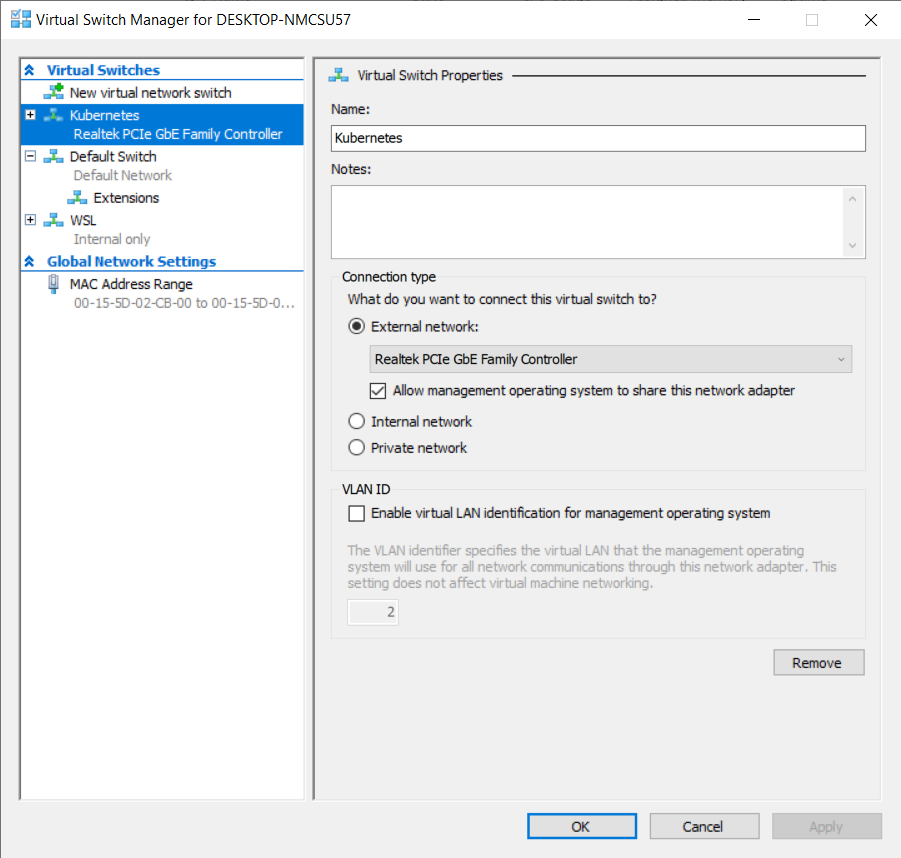Image resolution: width=901 pixels, height=858 pixels.
Task: Click the Extensions icon under Default Switch
Action: click(77, 198)
